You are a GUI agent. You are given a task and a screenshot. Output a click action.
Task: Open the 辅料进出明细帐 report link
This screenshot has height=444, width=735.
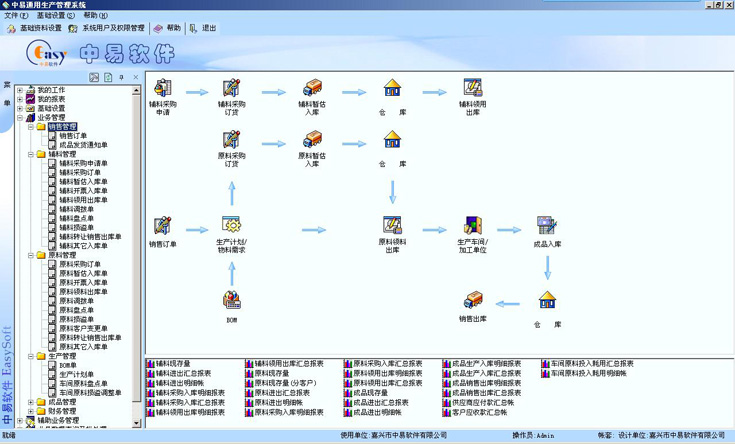click(x=180, y=384)
